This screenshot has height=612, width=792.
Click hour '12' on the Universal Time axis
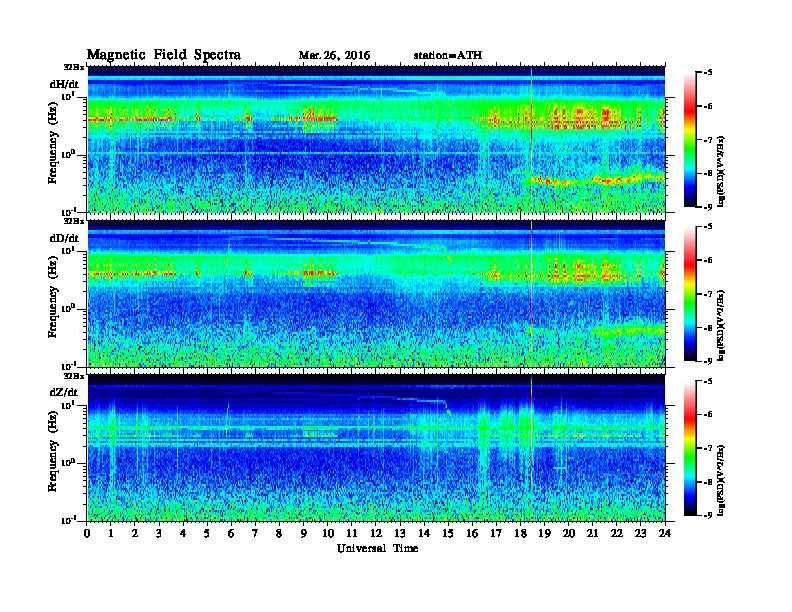coord(376,534)
